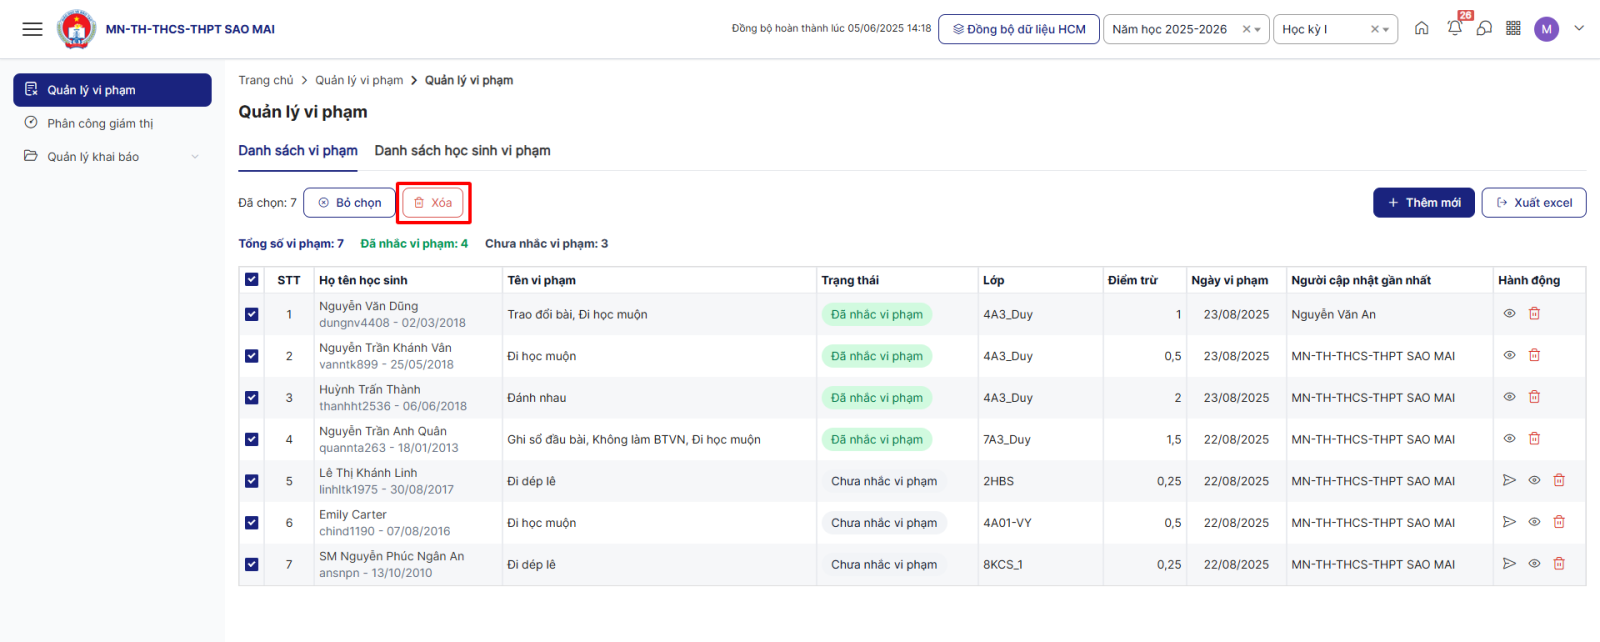This screenshot has width=1600, height=642.
Task: Open the notifications bell icon
Action: point(1454,29)
